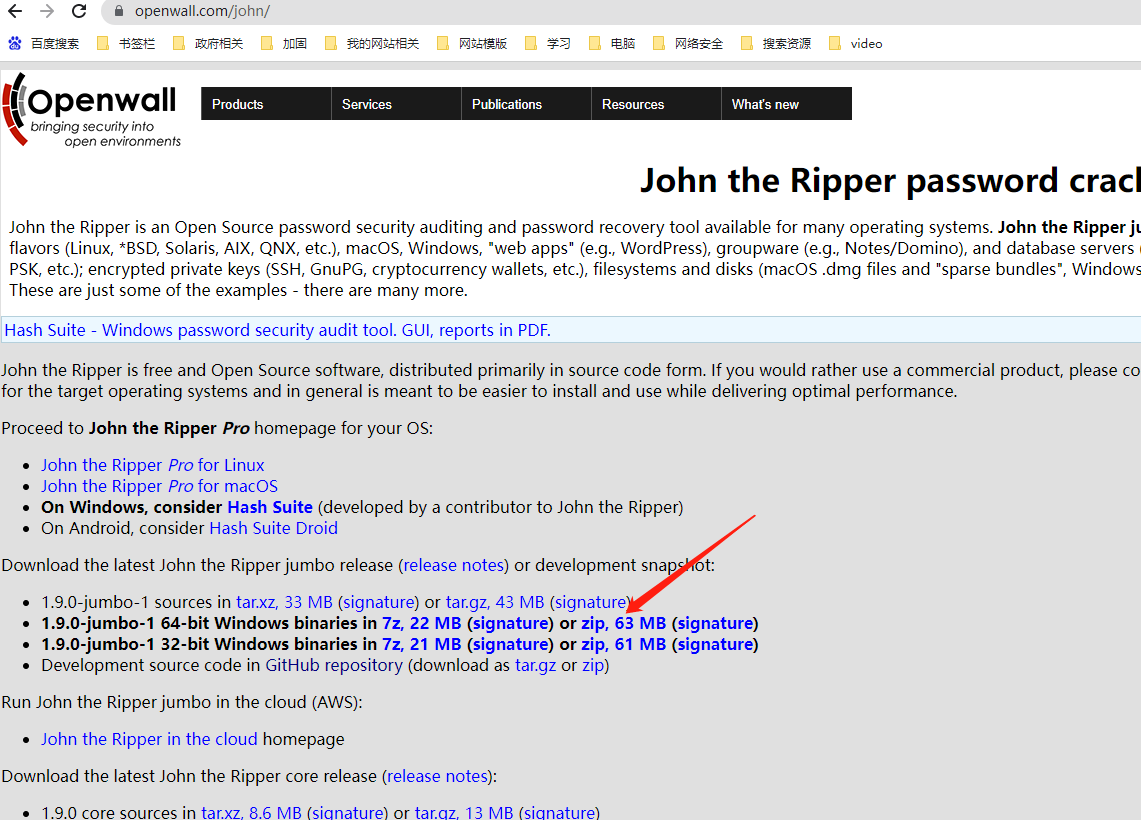Reload the page with the refresh icon

[x=79, y=11]
